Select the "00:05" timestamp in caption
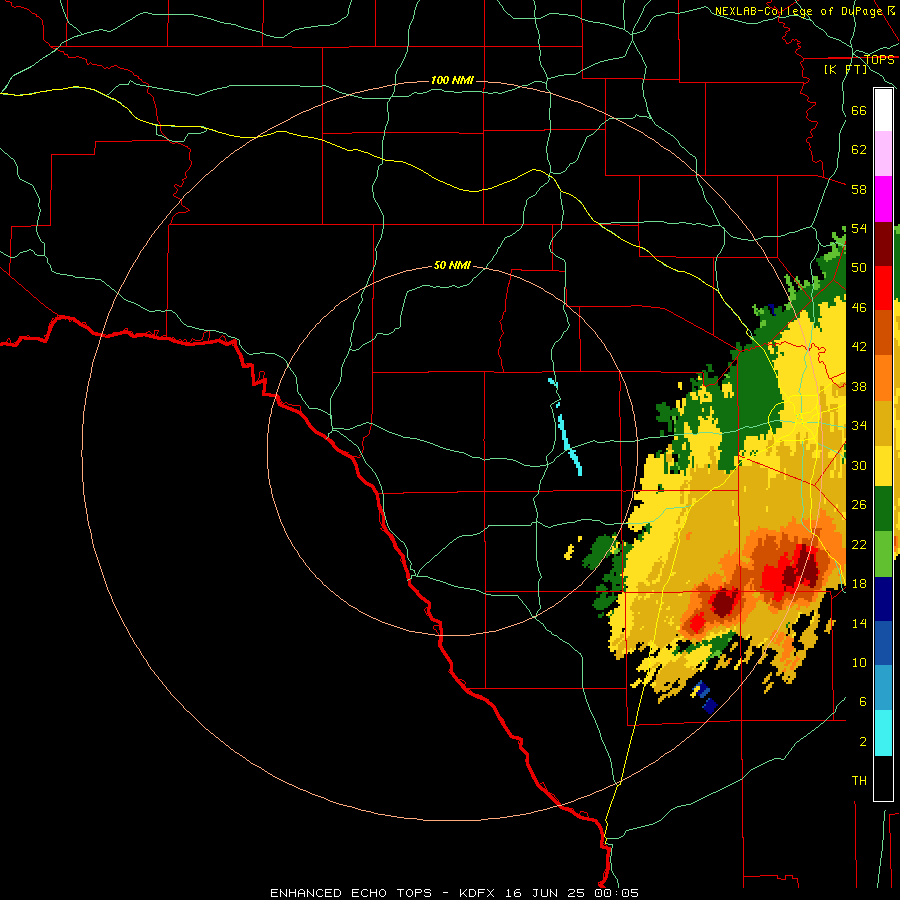 616,893
